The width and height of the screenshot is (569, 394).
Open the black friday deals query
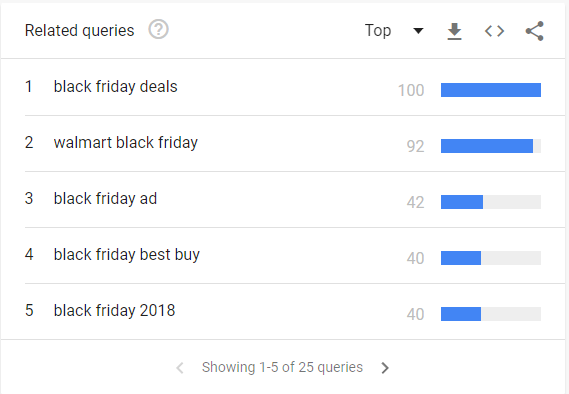[x=115, y=87]
